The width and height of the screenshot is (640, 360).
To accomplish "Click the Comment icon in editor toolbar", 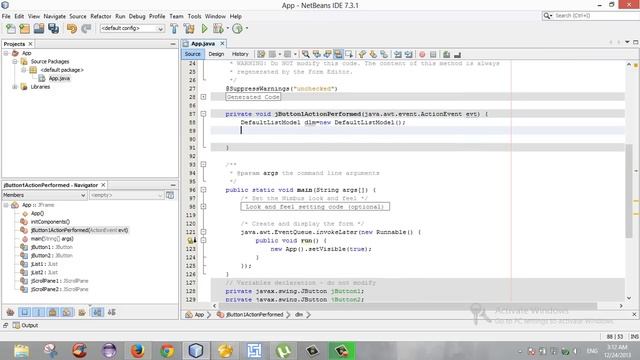I will tap(447, 54).
